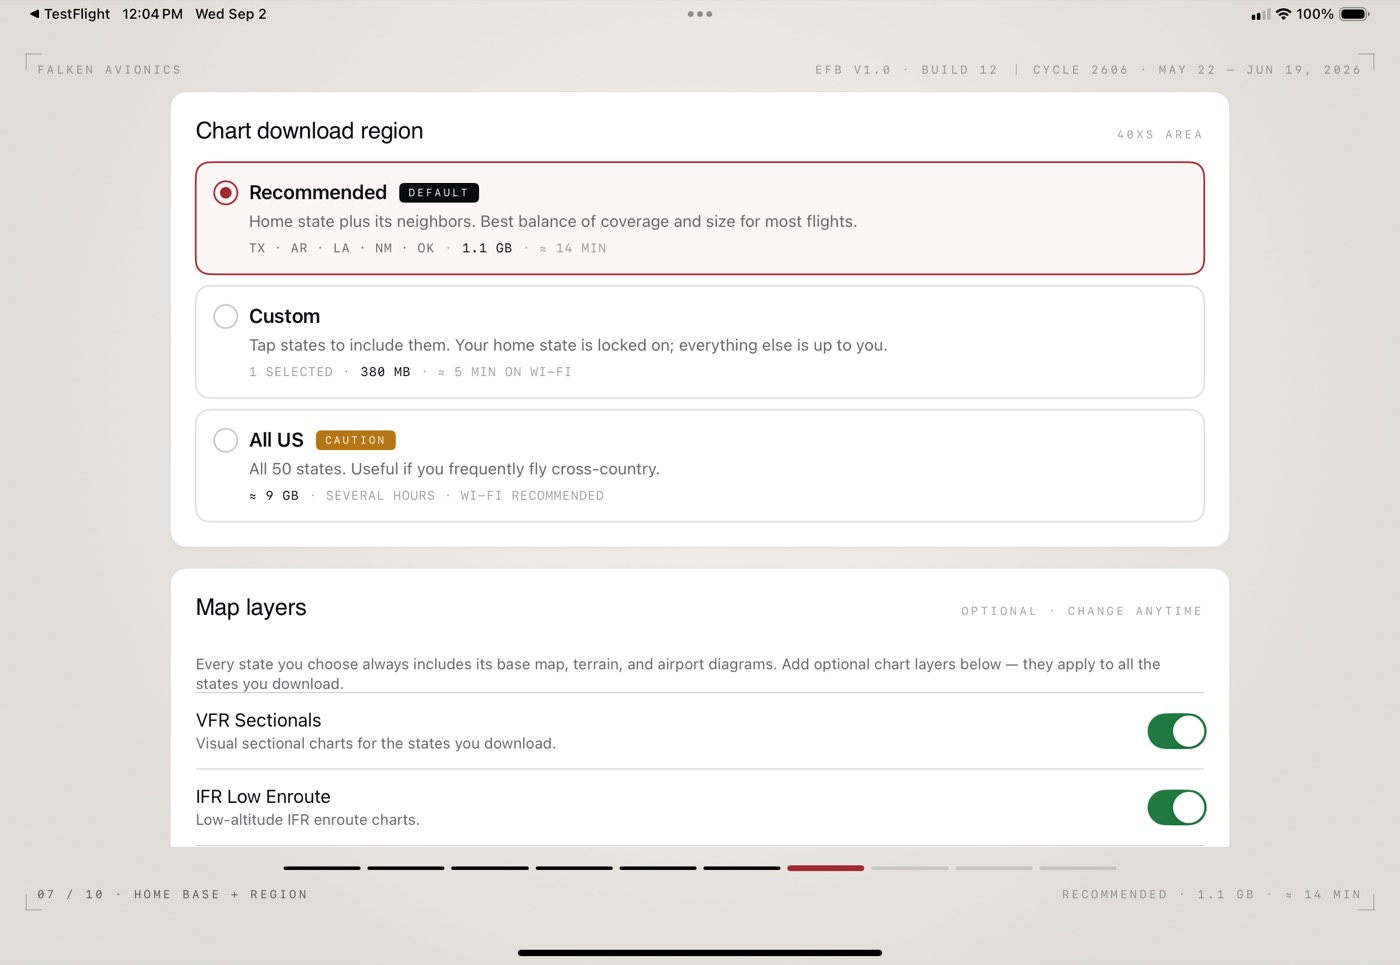Tap the battery status icon
The image size is (1400, 965).
(x=1354, y=14)
